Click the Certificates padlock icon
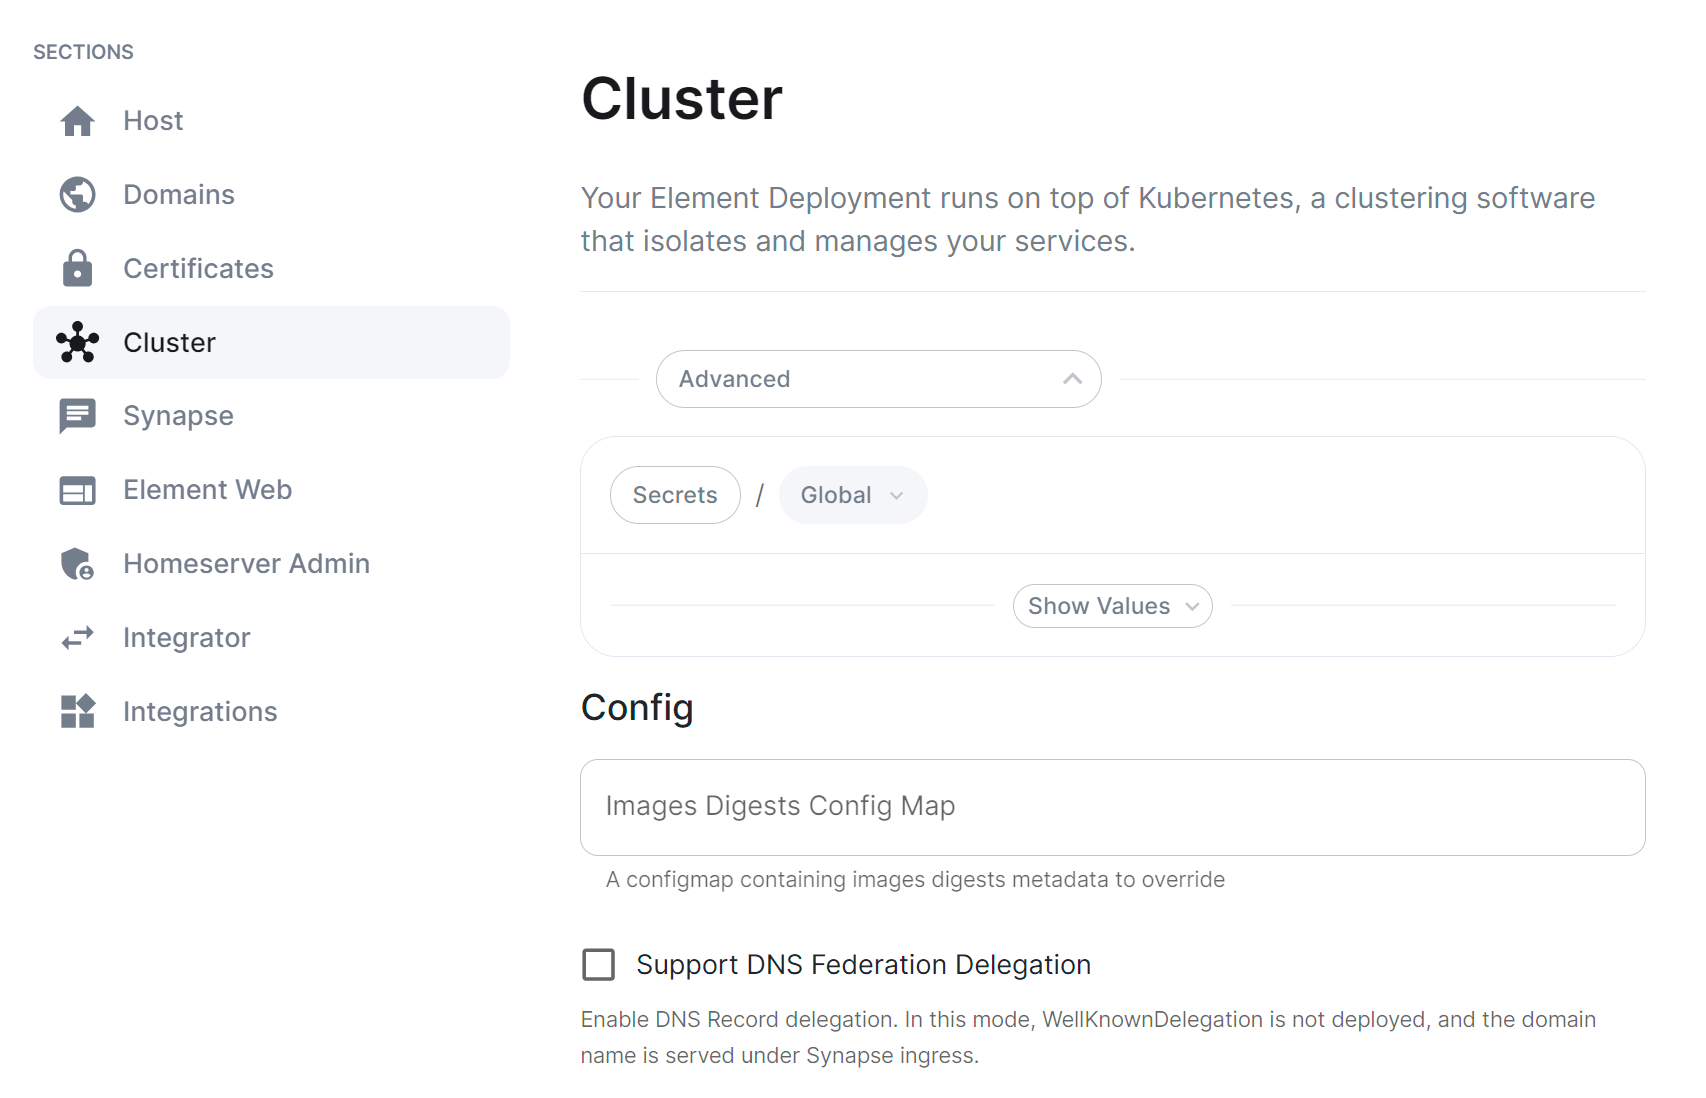The width and height of the screenshot is (1706, 1098). (77, 268)
